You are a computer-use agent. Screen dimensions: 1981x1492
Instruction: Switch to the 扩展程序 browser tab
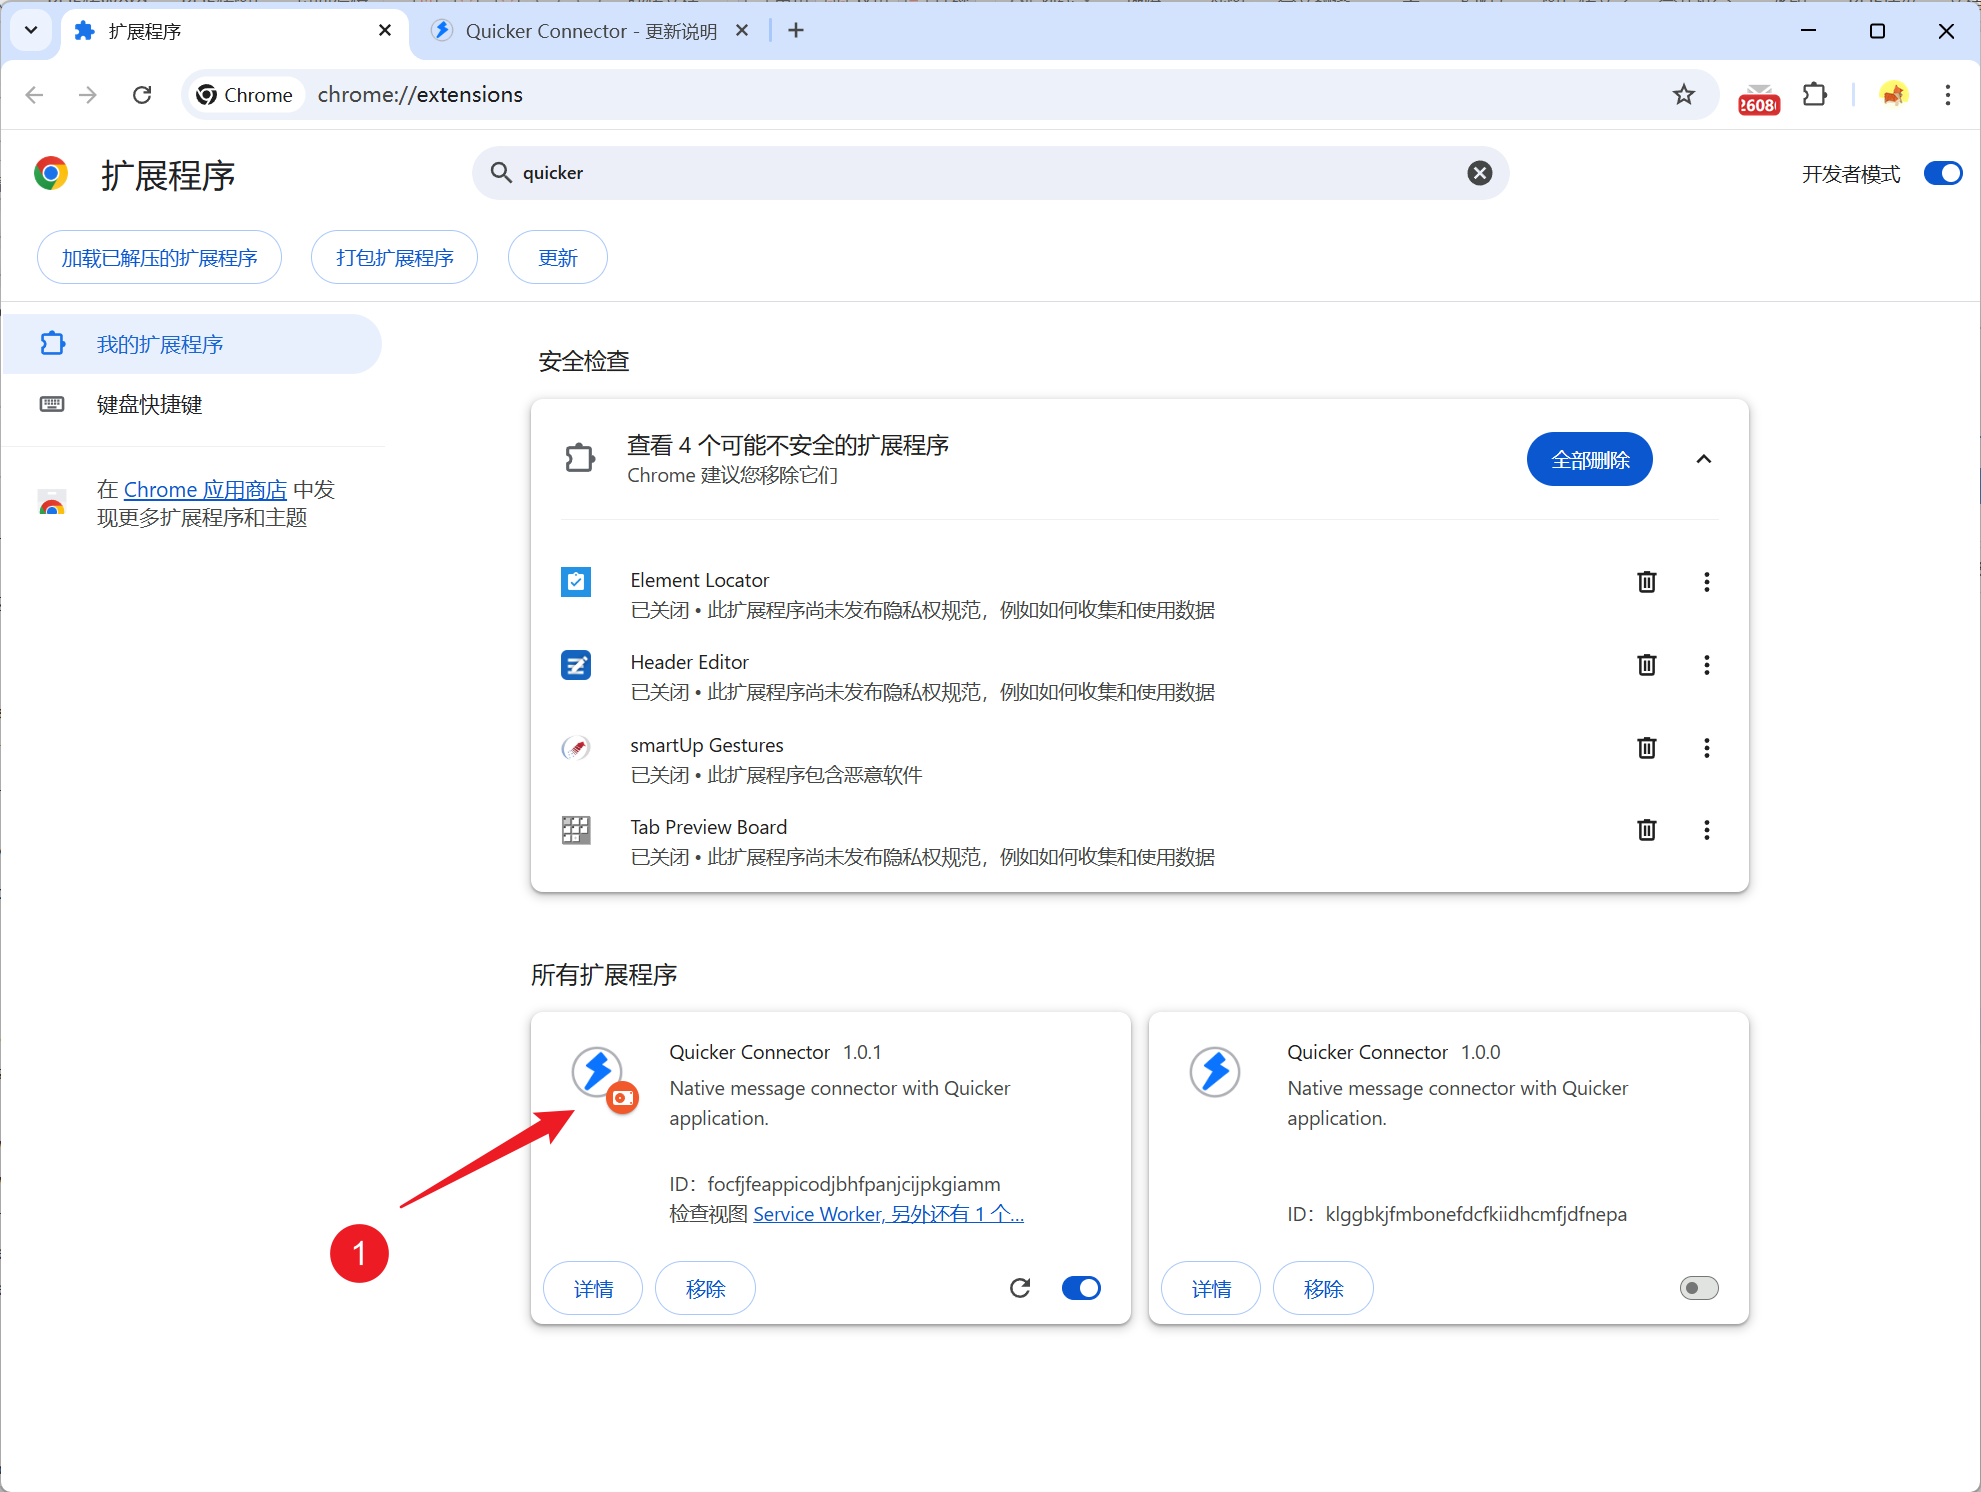pyautogui.click(x=234, y=31)
